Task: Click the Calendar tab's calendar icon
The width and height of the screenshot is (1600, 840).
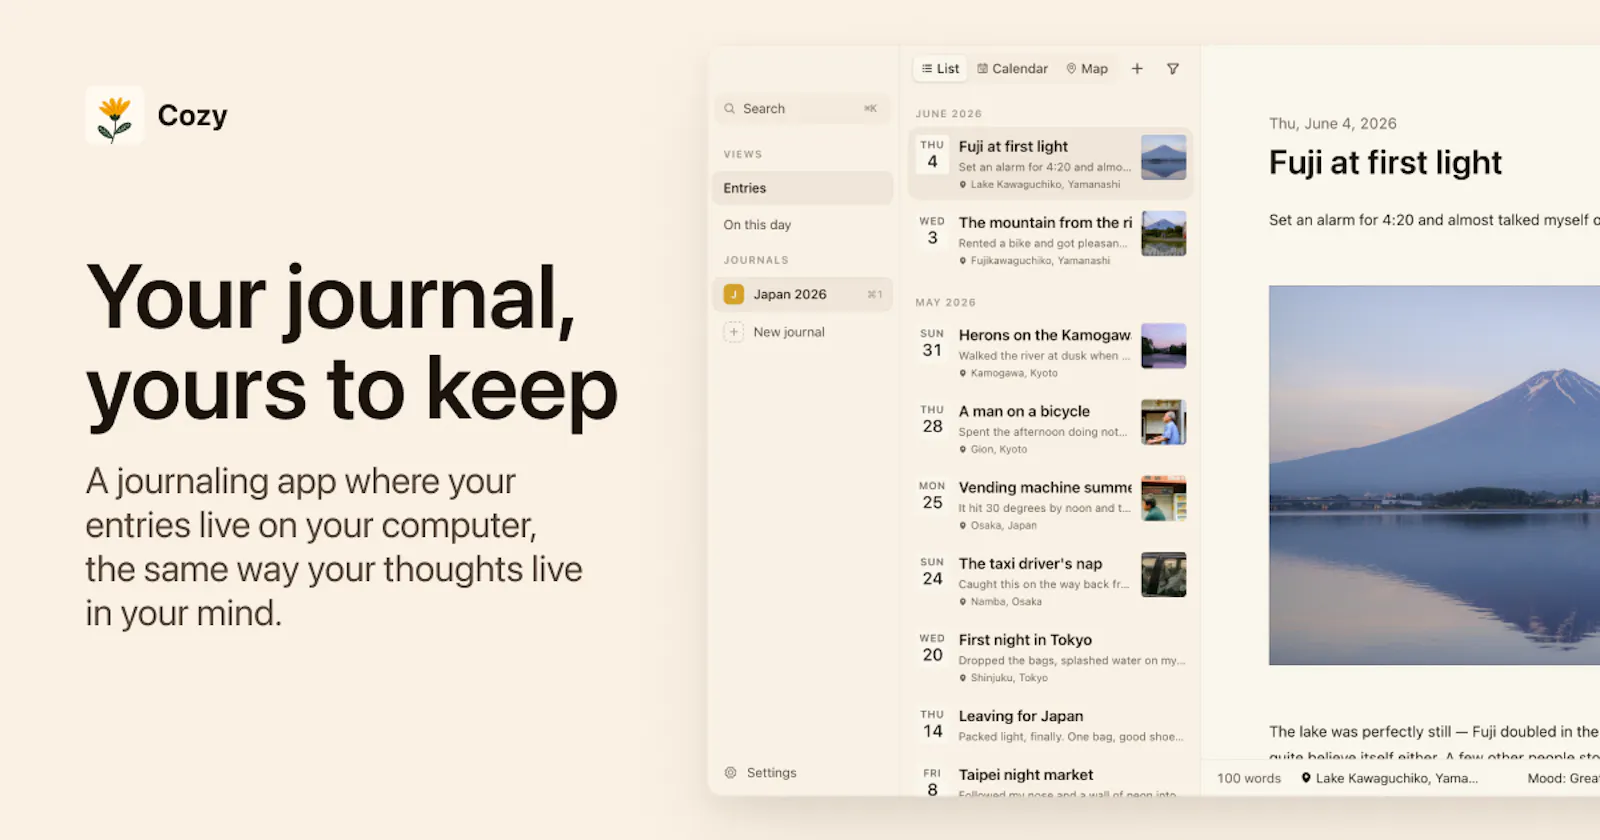Action: coord(982,69)
